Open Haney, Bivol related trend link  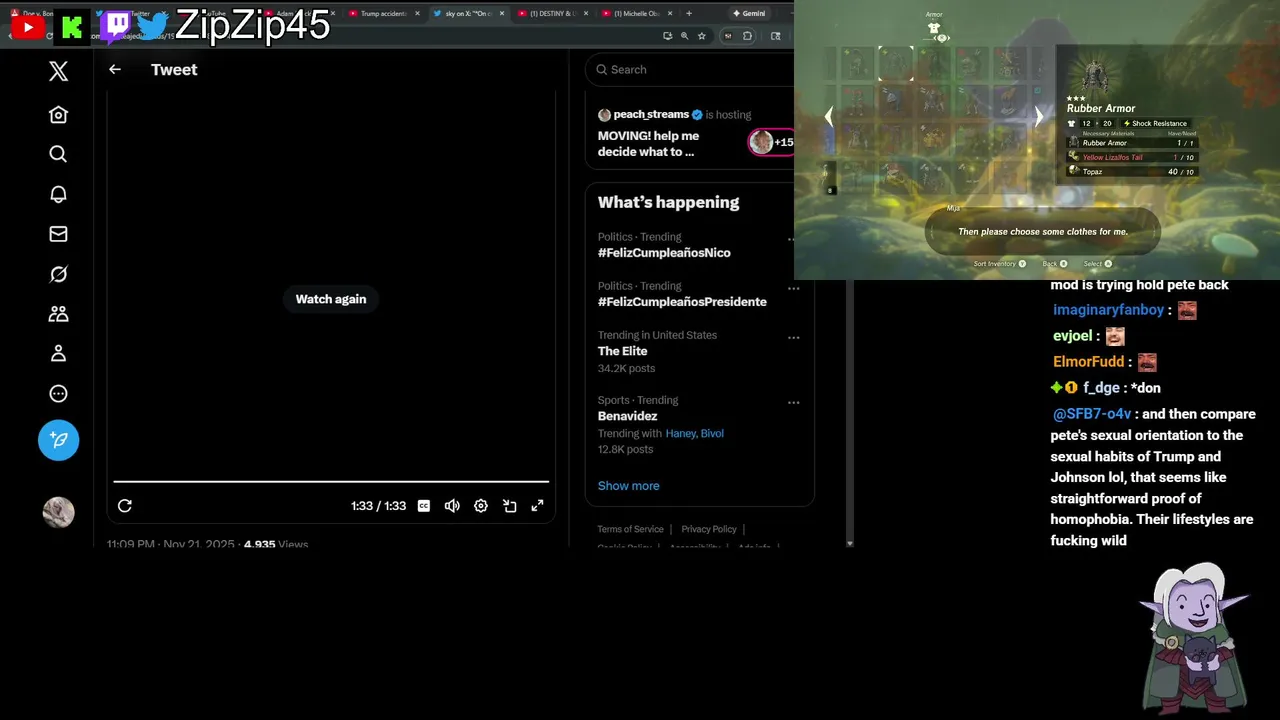point(694,433)
